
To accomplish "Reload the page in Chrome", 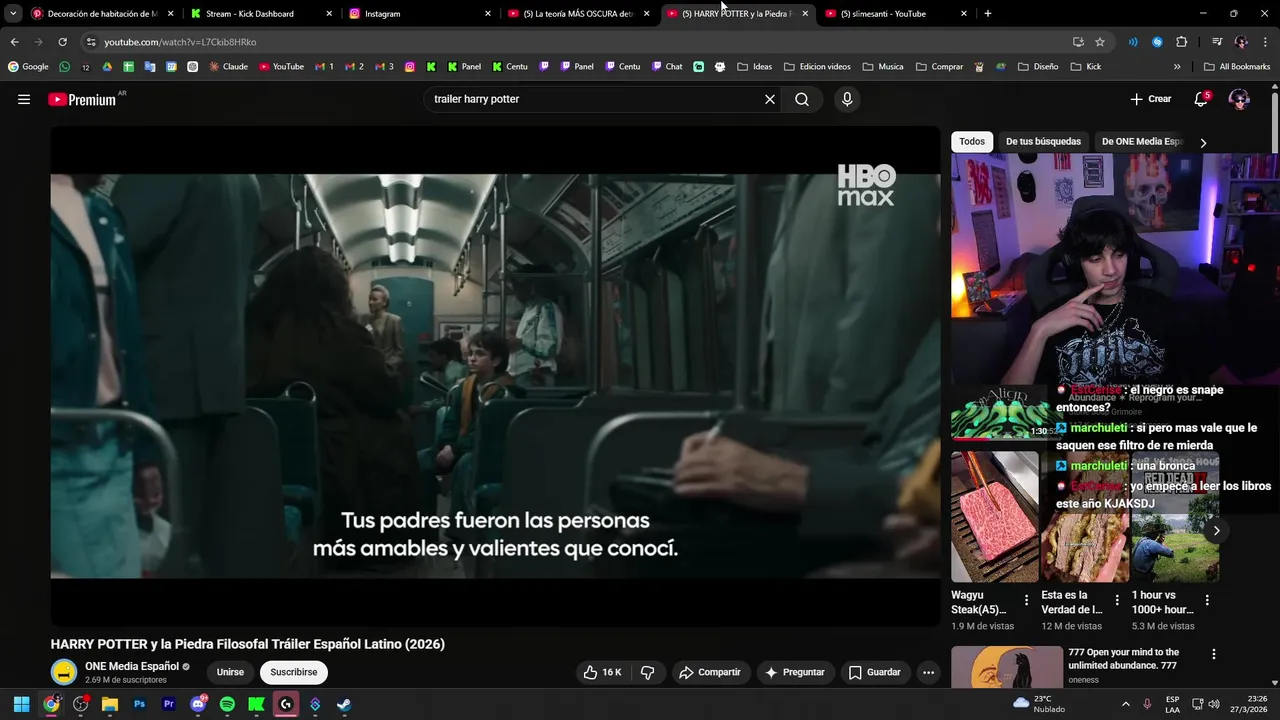I will [x=62, y=42].
